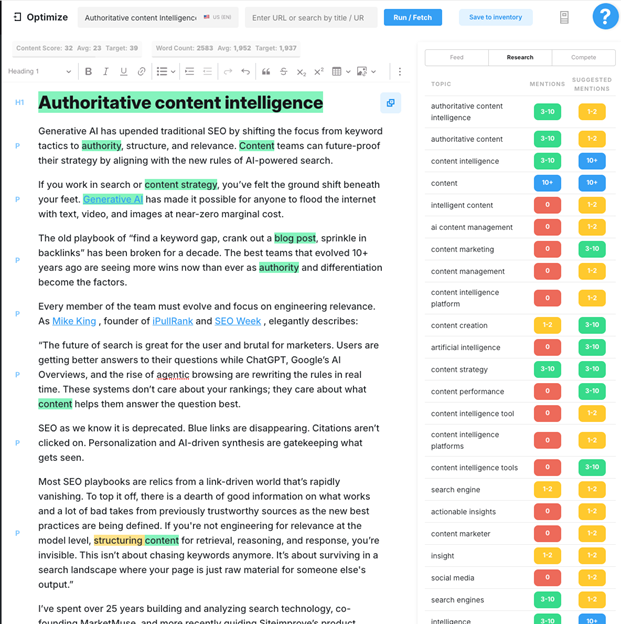Toggle bold formatting in editor toolbar

coord(88,72)
